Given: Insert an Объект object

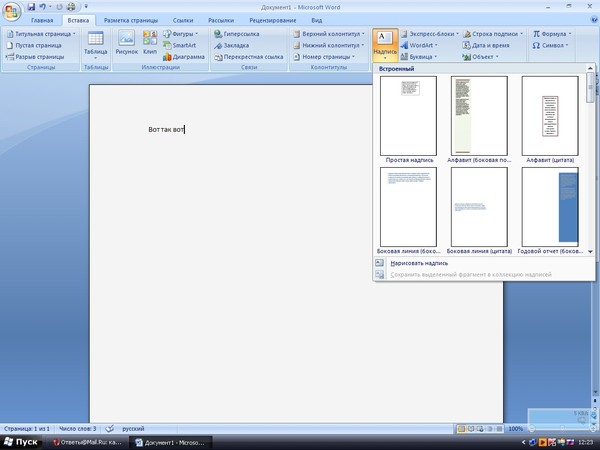Looking at the screenshot, I should click(x=481, y=57).
